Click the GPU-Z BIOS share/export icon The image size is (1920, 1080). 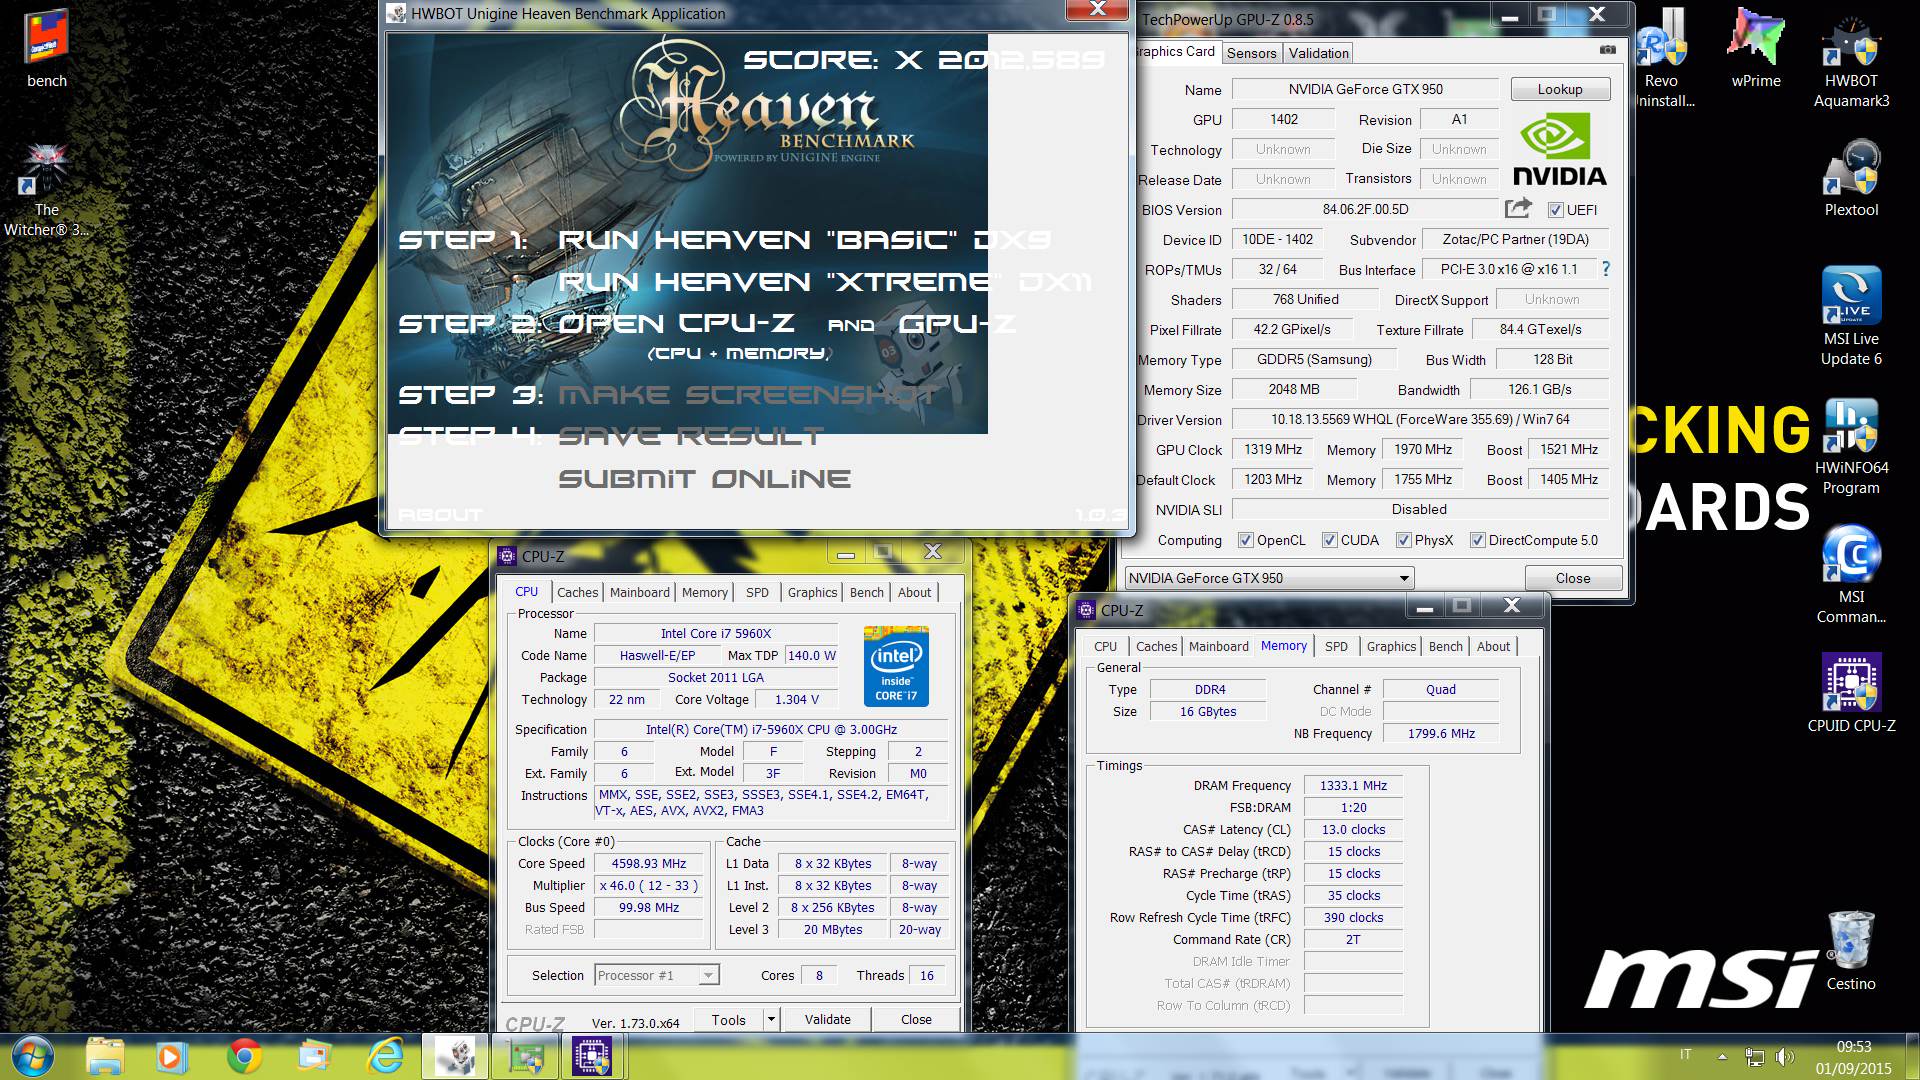click(x=1518, y=208)
